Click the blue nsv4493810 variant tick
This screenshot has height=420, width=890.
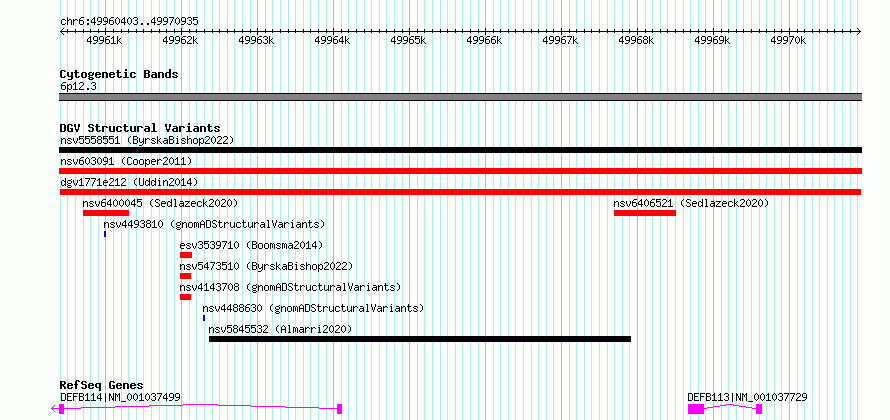(x=105, y=234)
